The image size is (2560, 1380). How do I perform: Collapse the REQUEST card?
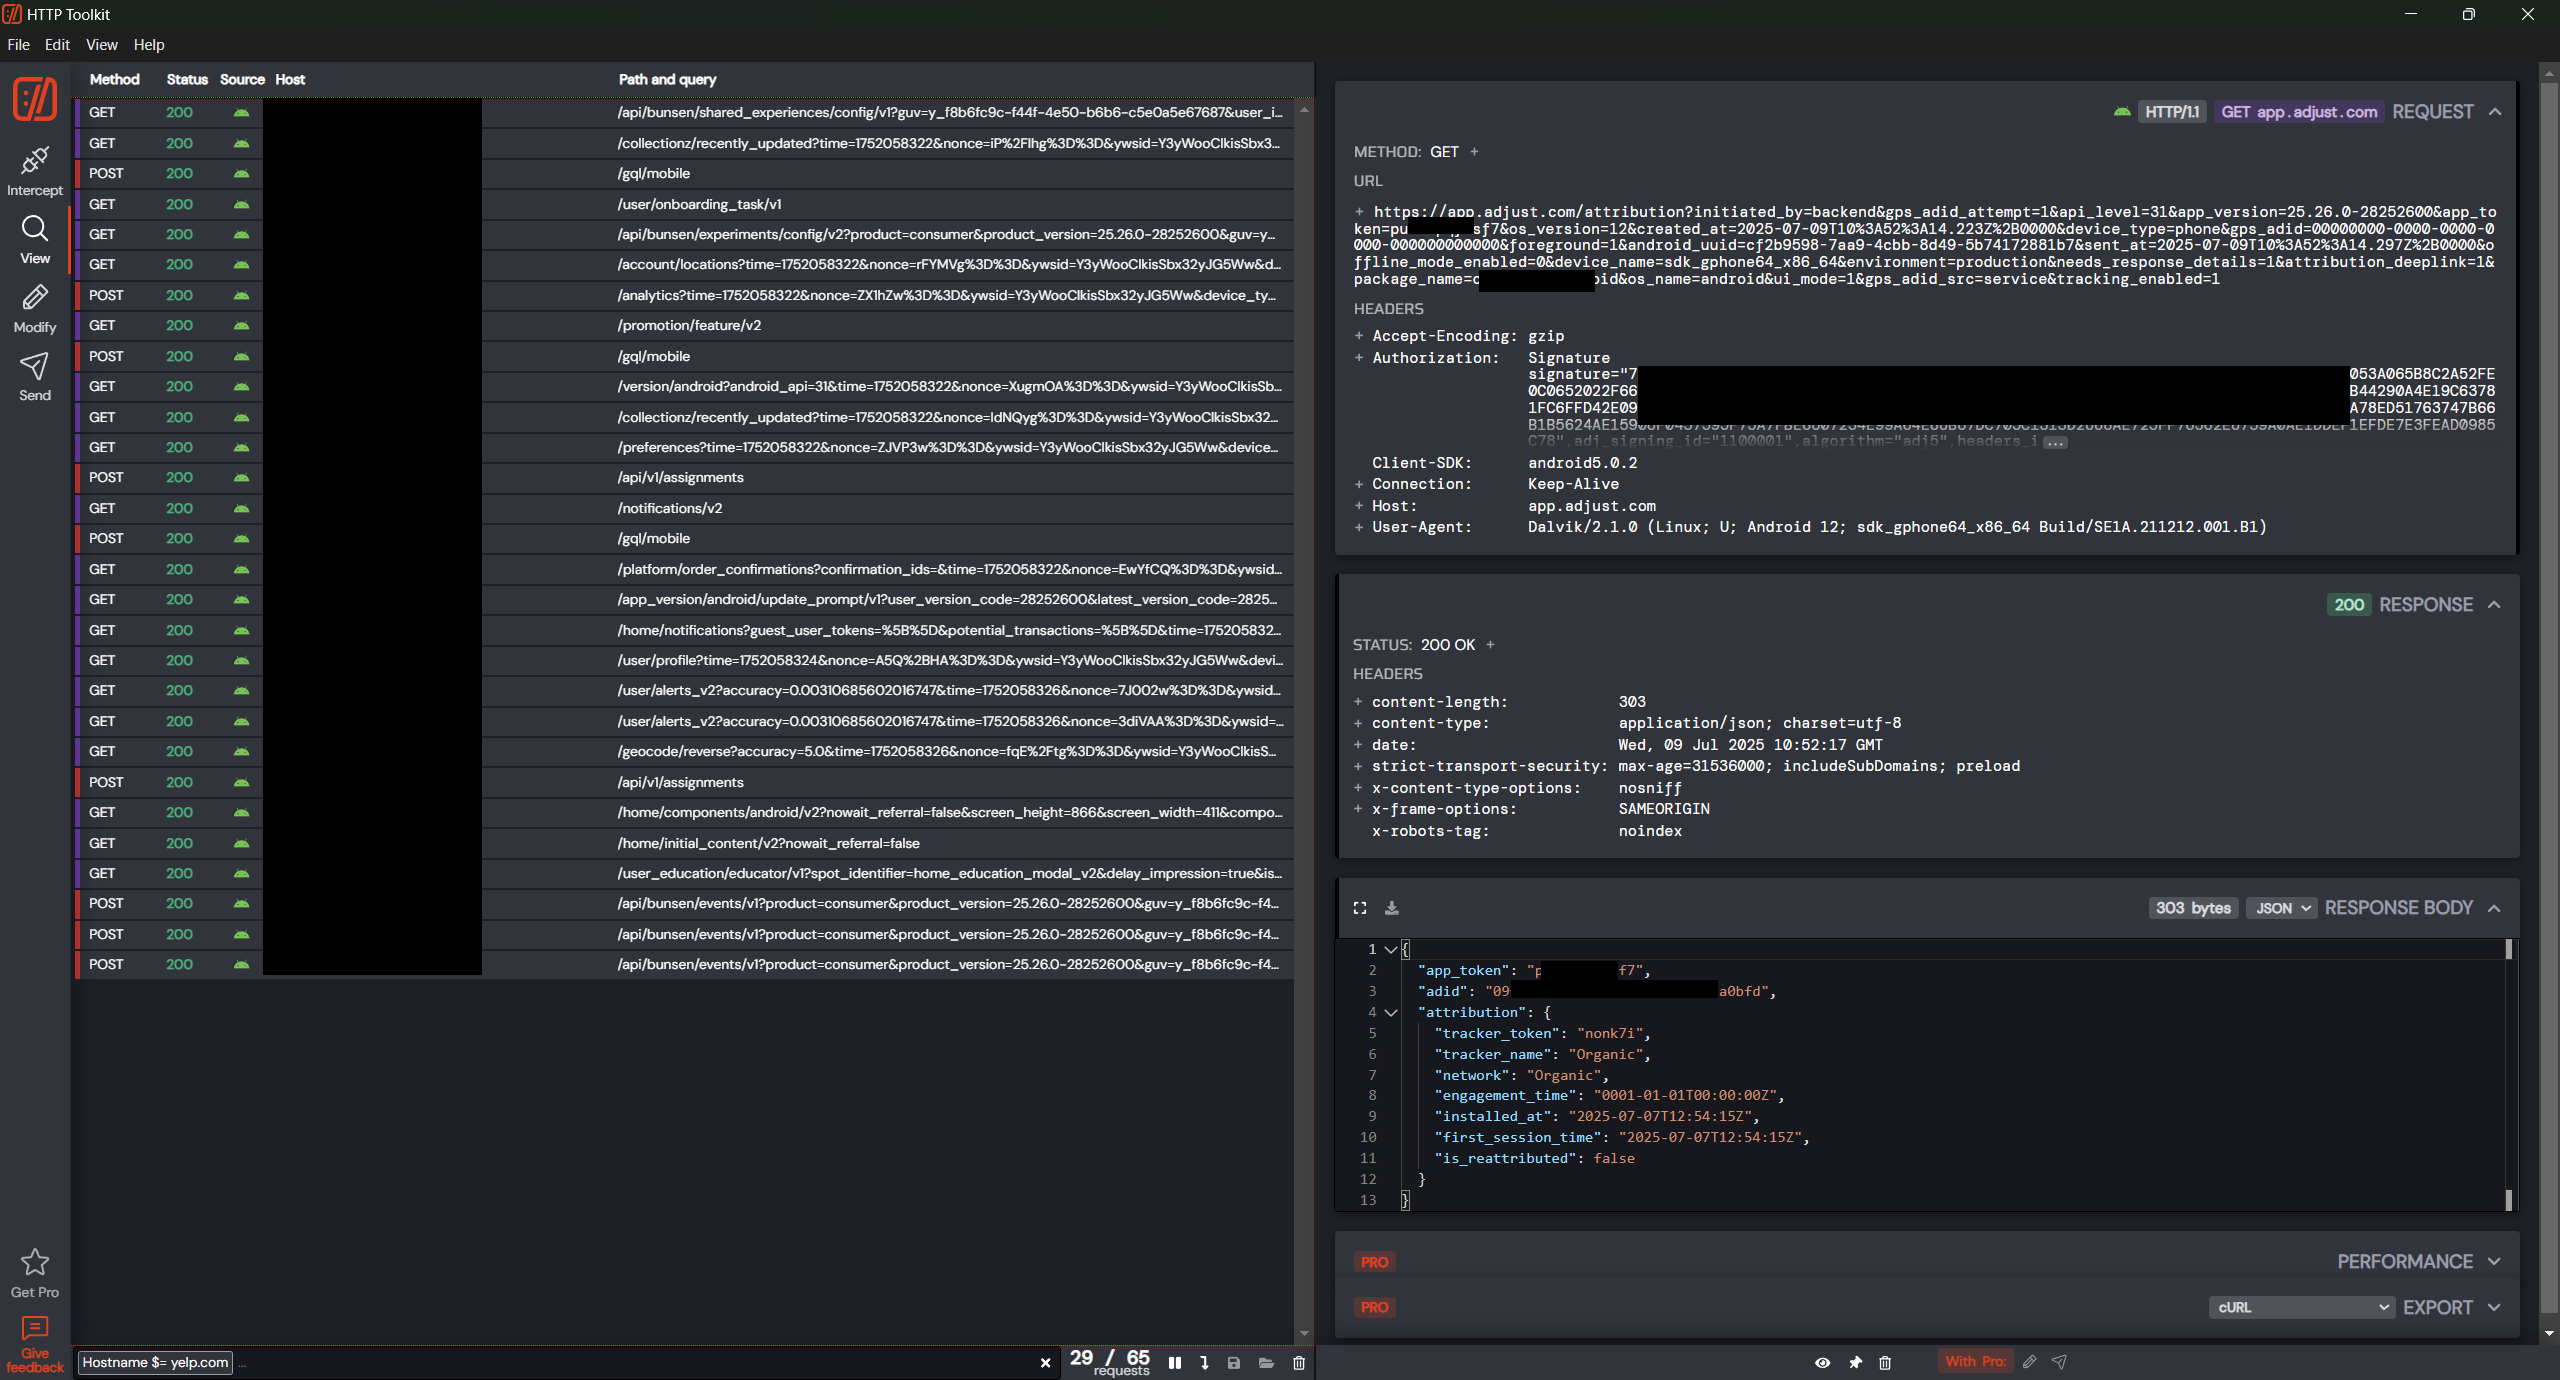(x=2495, y=112)
